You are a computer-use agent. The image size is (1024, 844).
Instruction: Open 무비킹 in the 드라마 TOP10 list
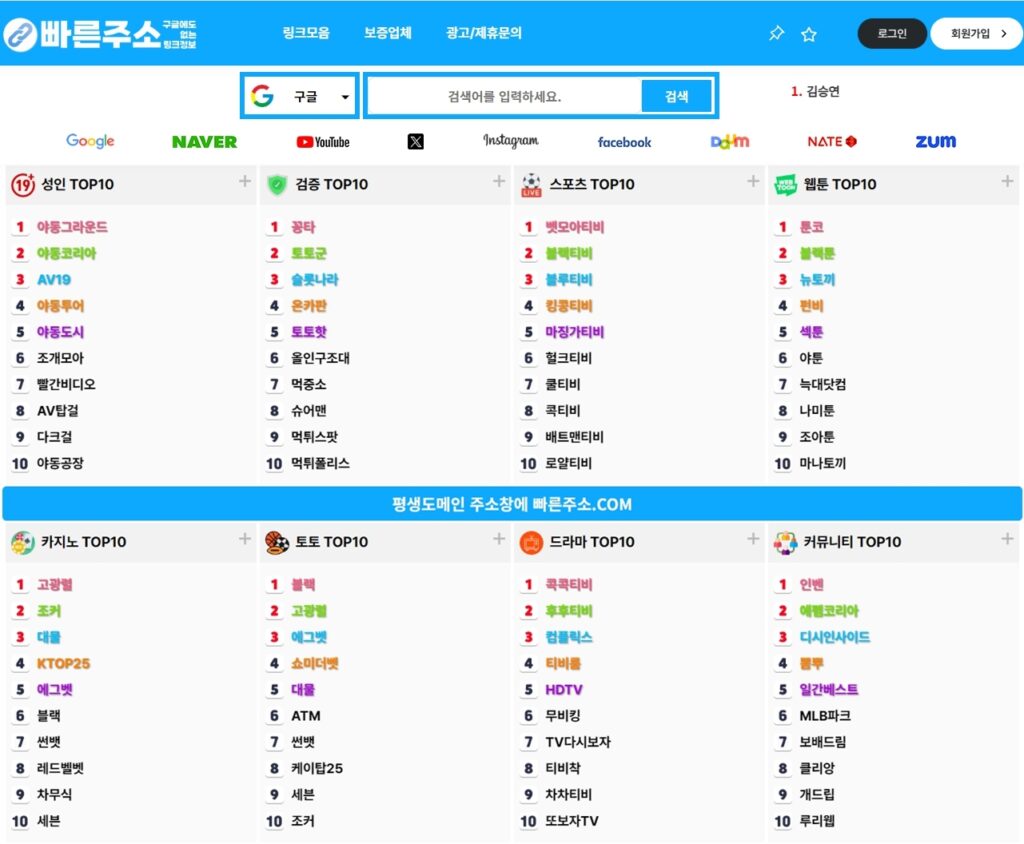[563, 716]
